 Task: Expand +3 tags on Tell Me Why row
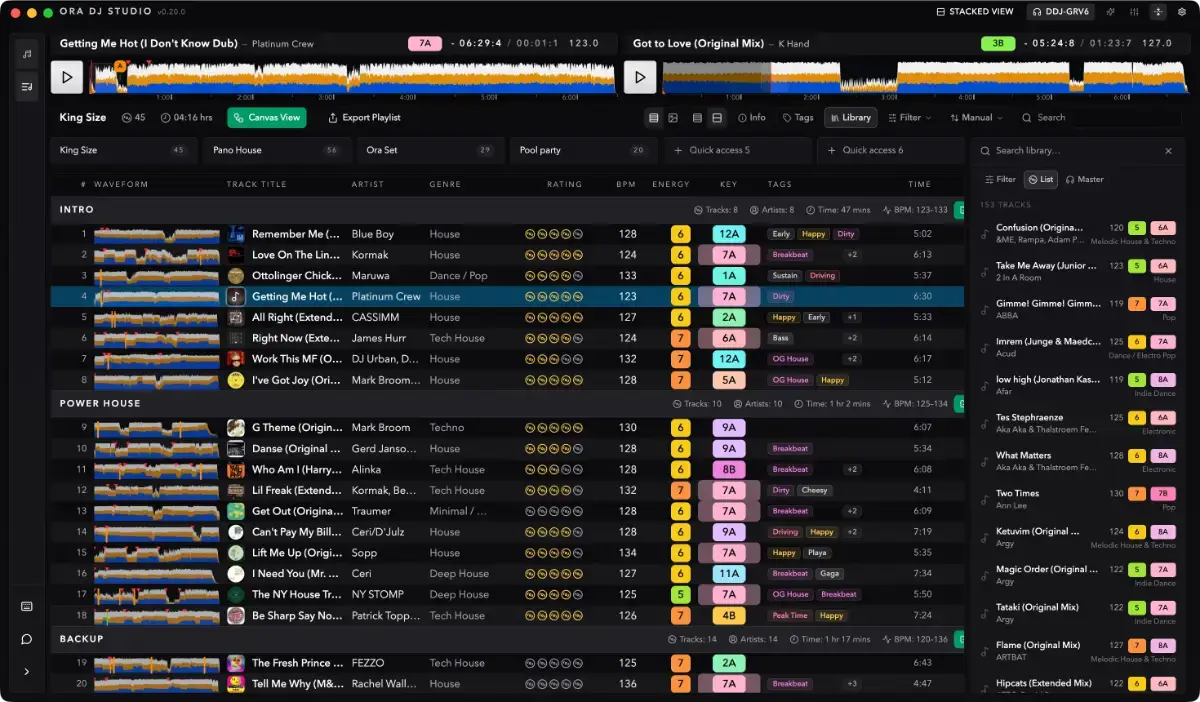point(852,684)
